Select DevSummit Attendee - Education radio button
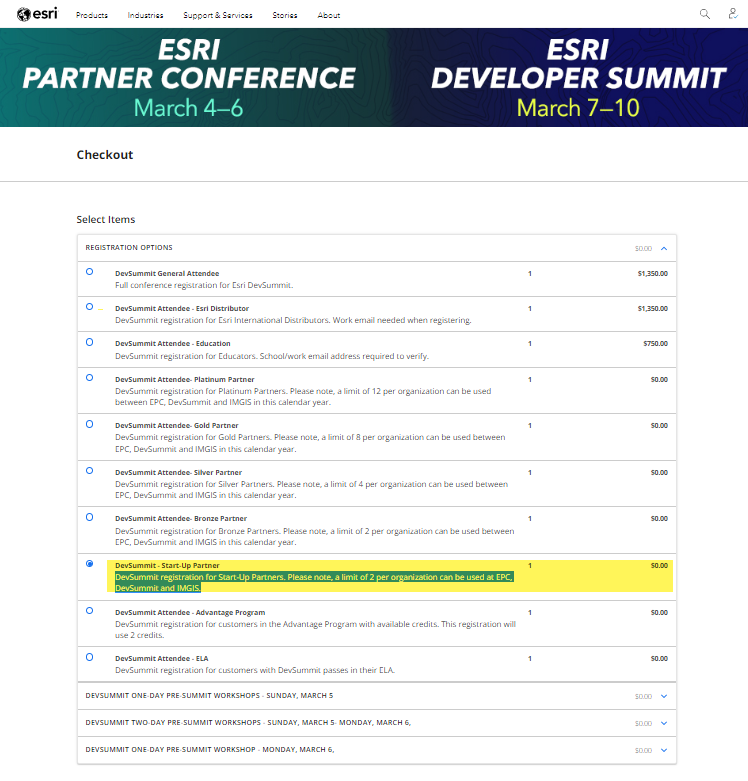 pyautogui.click(x=90, y=342)
